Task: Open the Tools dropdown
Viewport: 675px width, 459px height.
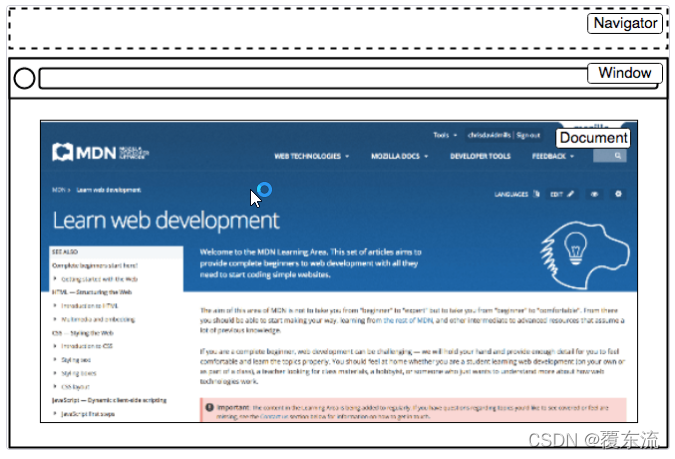Action: pyautogui.click(x=445, y=135)
